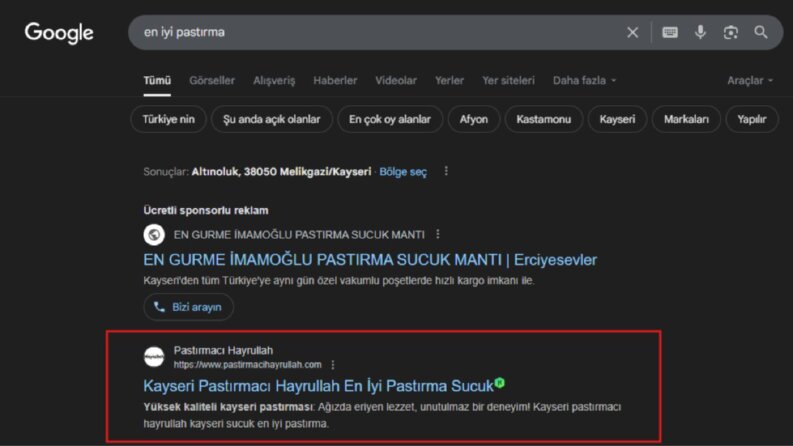Screen dimensions: 793x446
Task: Submit search with the magnifier icon
Action: (x=761, y=32)
